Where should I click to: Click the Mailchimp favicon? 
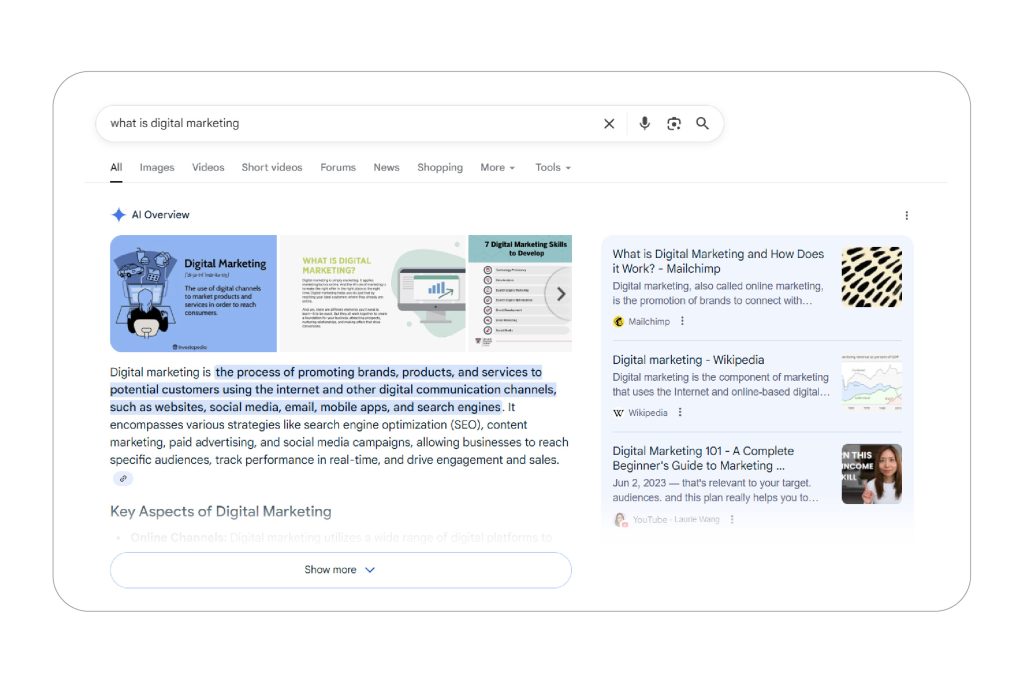tap(618, 321)
